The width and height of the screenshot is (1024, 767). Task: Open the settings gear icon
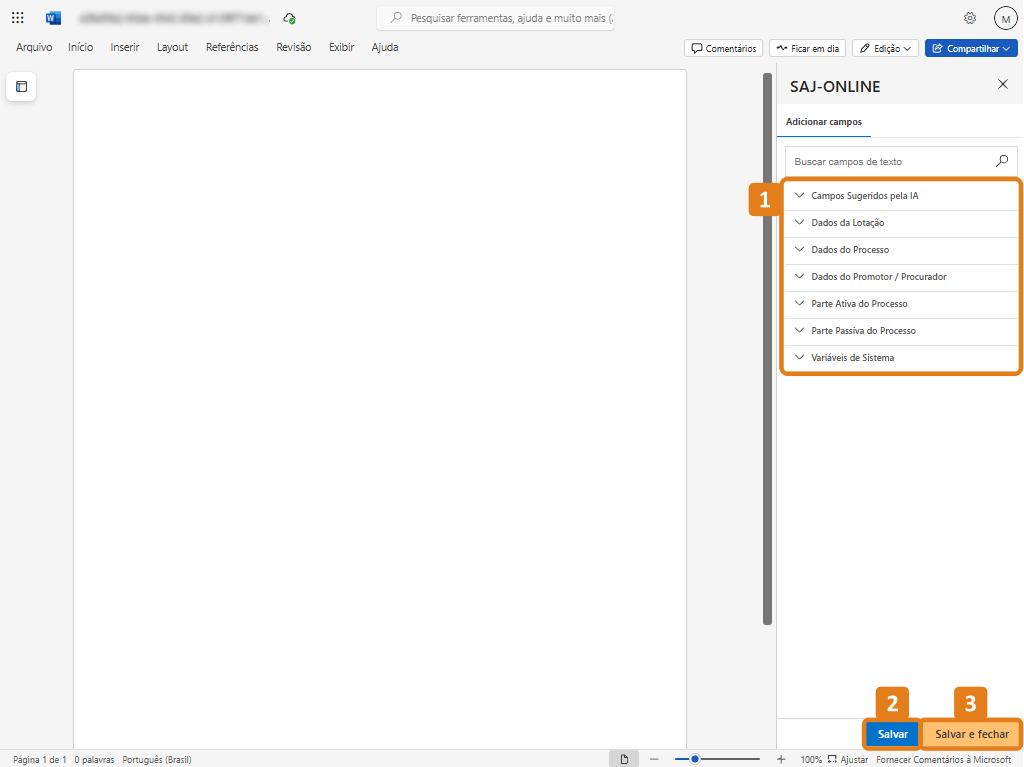click(x=969, y=18)
